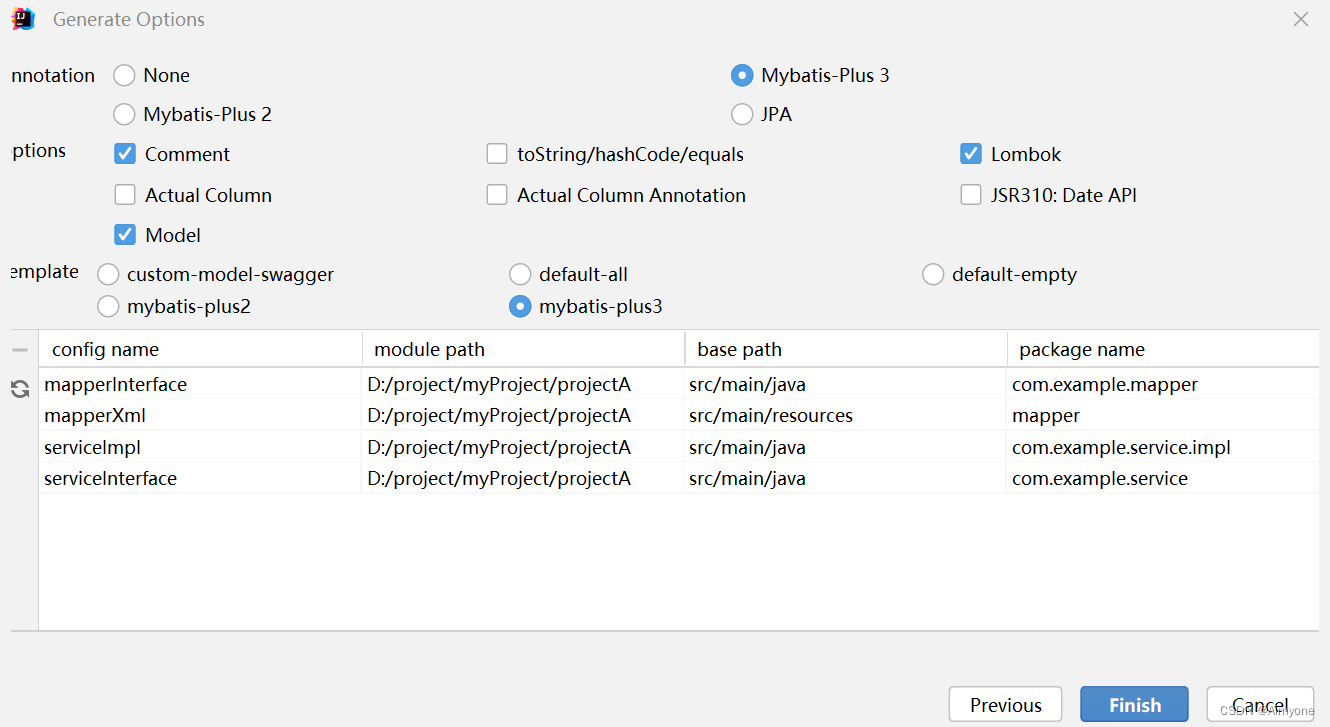This screenshot has height=727, width=1330.
Task: Select the serviceImpl config name cell
Action: coord(200,447)
